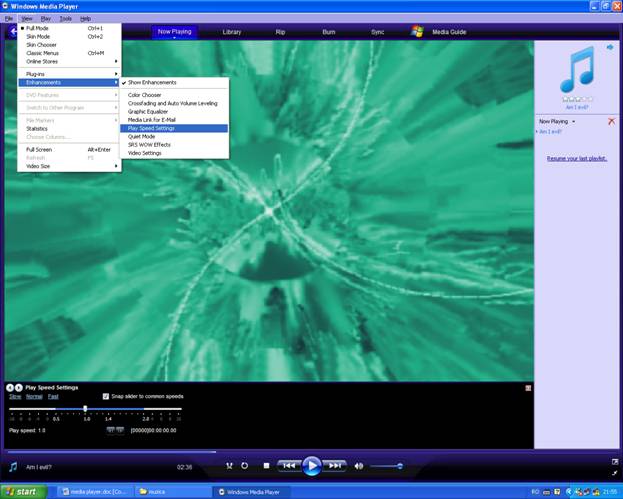Open the Tools menu
The image size is (623, 499).
pos(66,19)
